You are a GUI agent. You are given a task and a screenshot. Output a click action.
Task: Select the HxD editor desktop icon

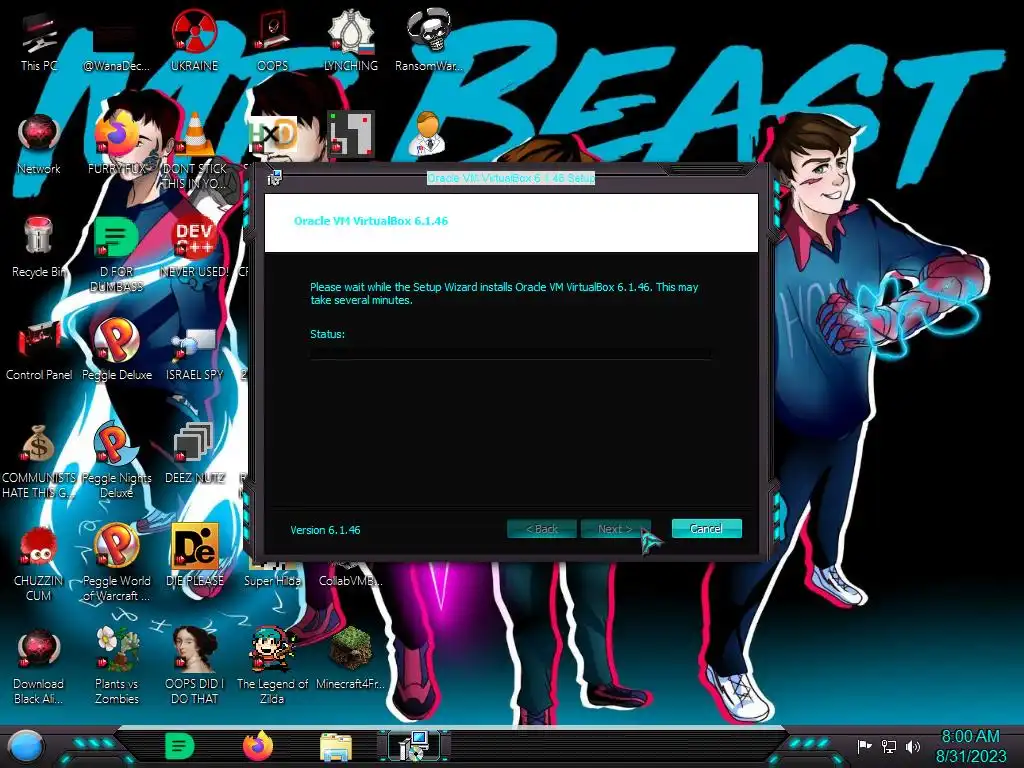tap(273, 136)
